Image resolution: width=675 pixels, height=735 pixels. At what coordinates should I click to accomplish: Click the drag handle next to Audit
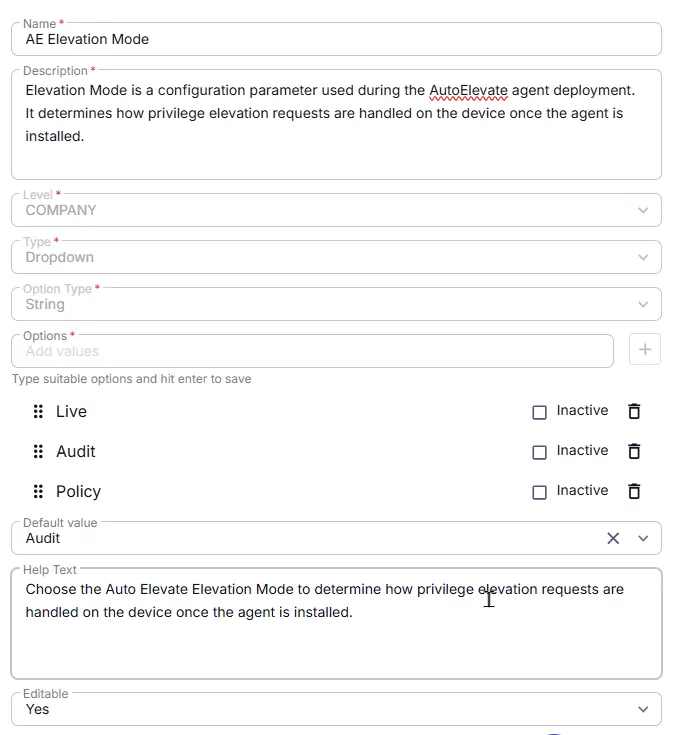[38, 451]
